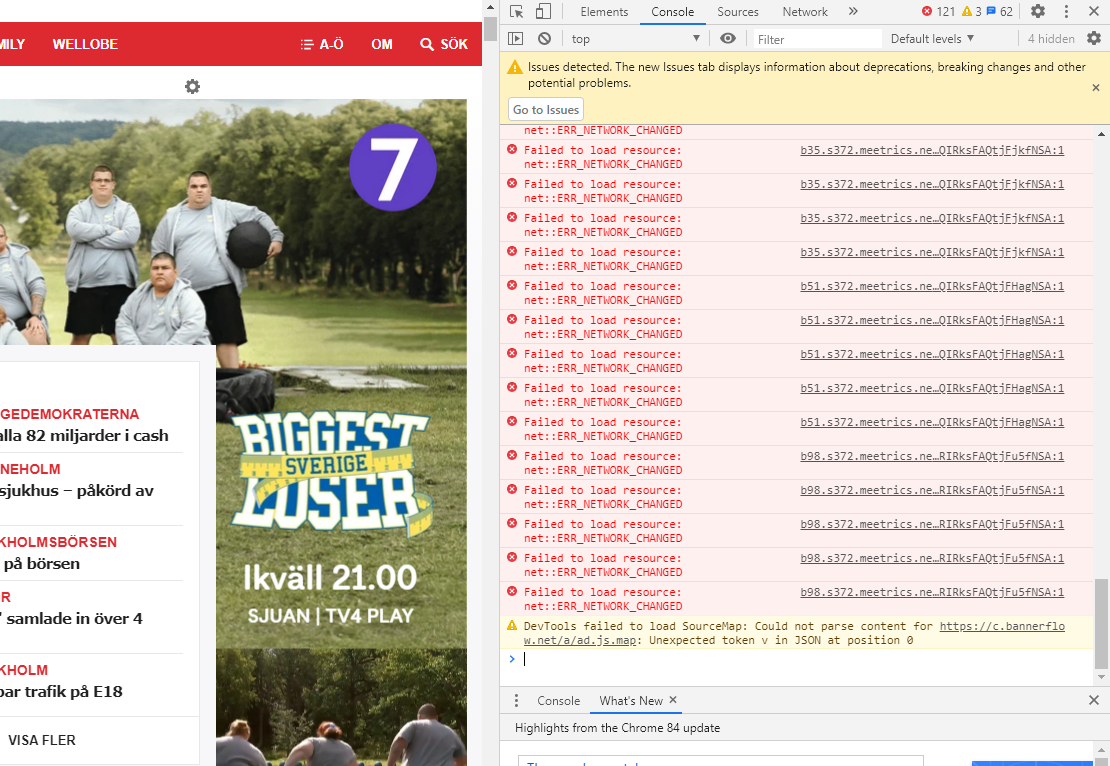Image resolution: width=1110 pixels, height=766 pixels.
Task: Open console settings gear
Action: coord(1093,39)
